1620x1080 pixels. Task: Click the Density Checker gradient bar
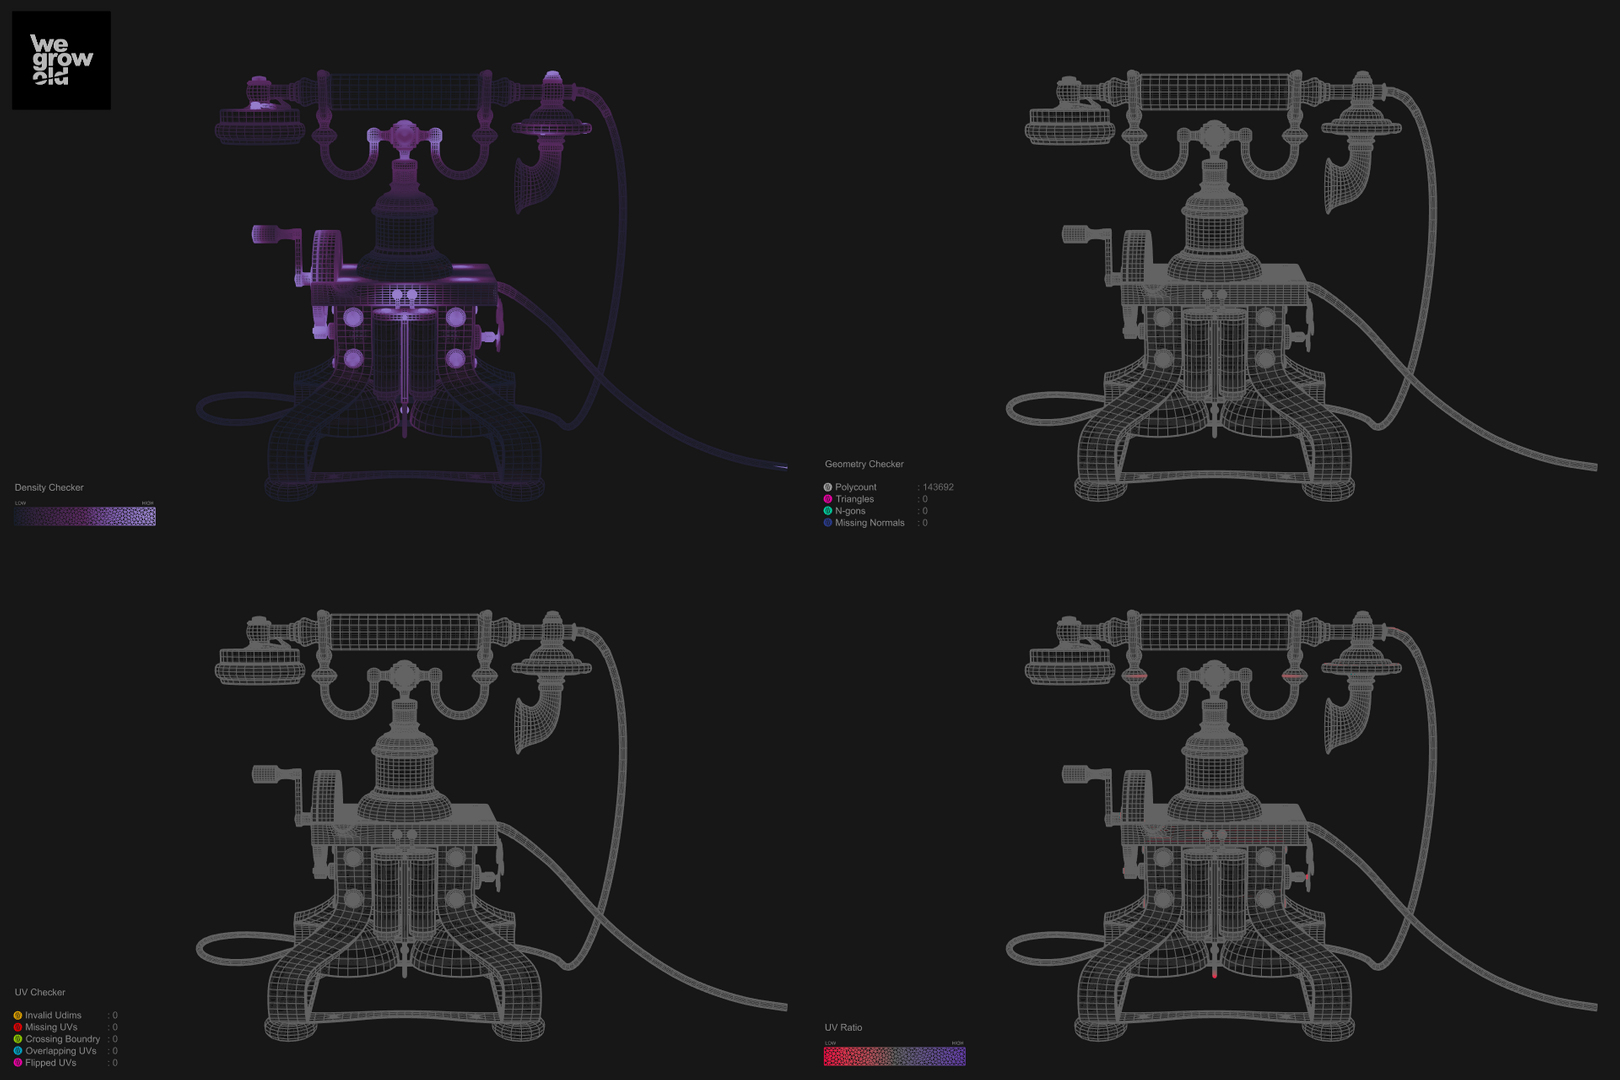[x=85, y=516]
